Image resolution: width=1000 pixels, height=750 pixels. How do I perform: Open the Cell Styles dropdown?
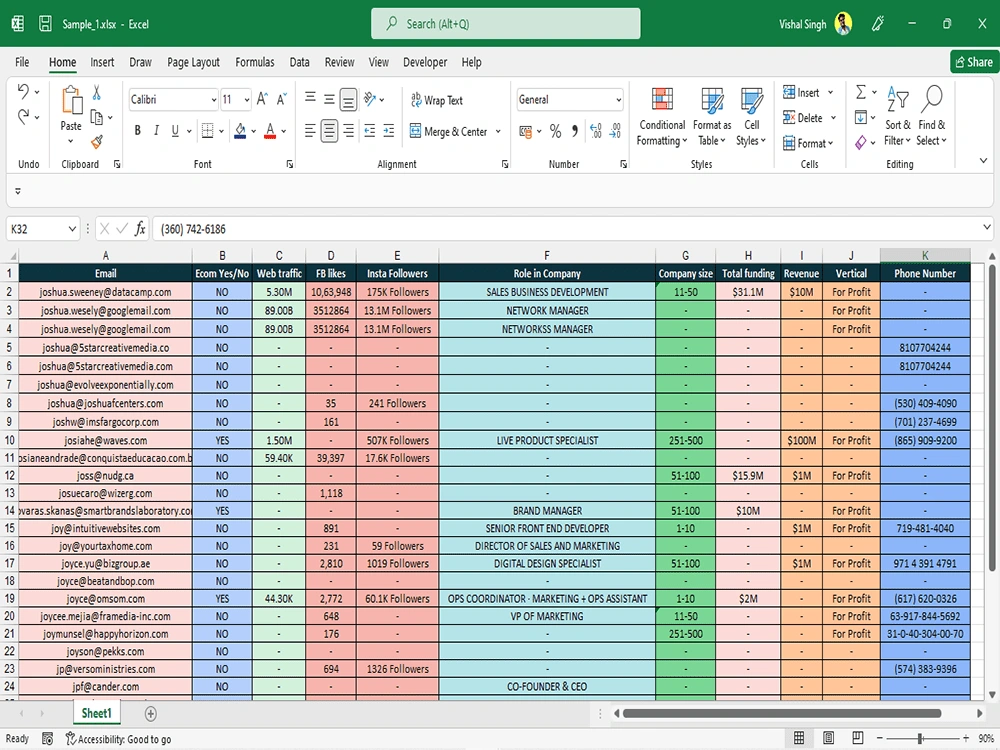tap(751, 117)
